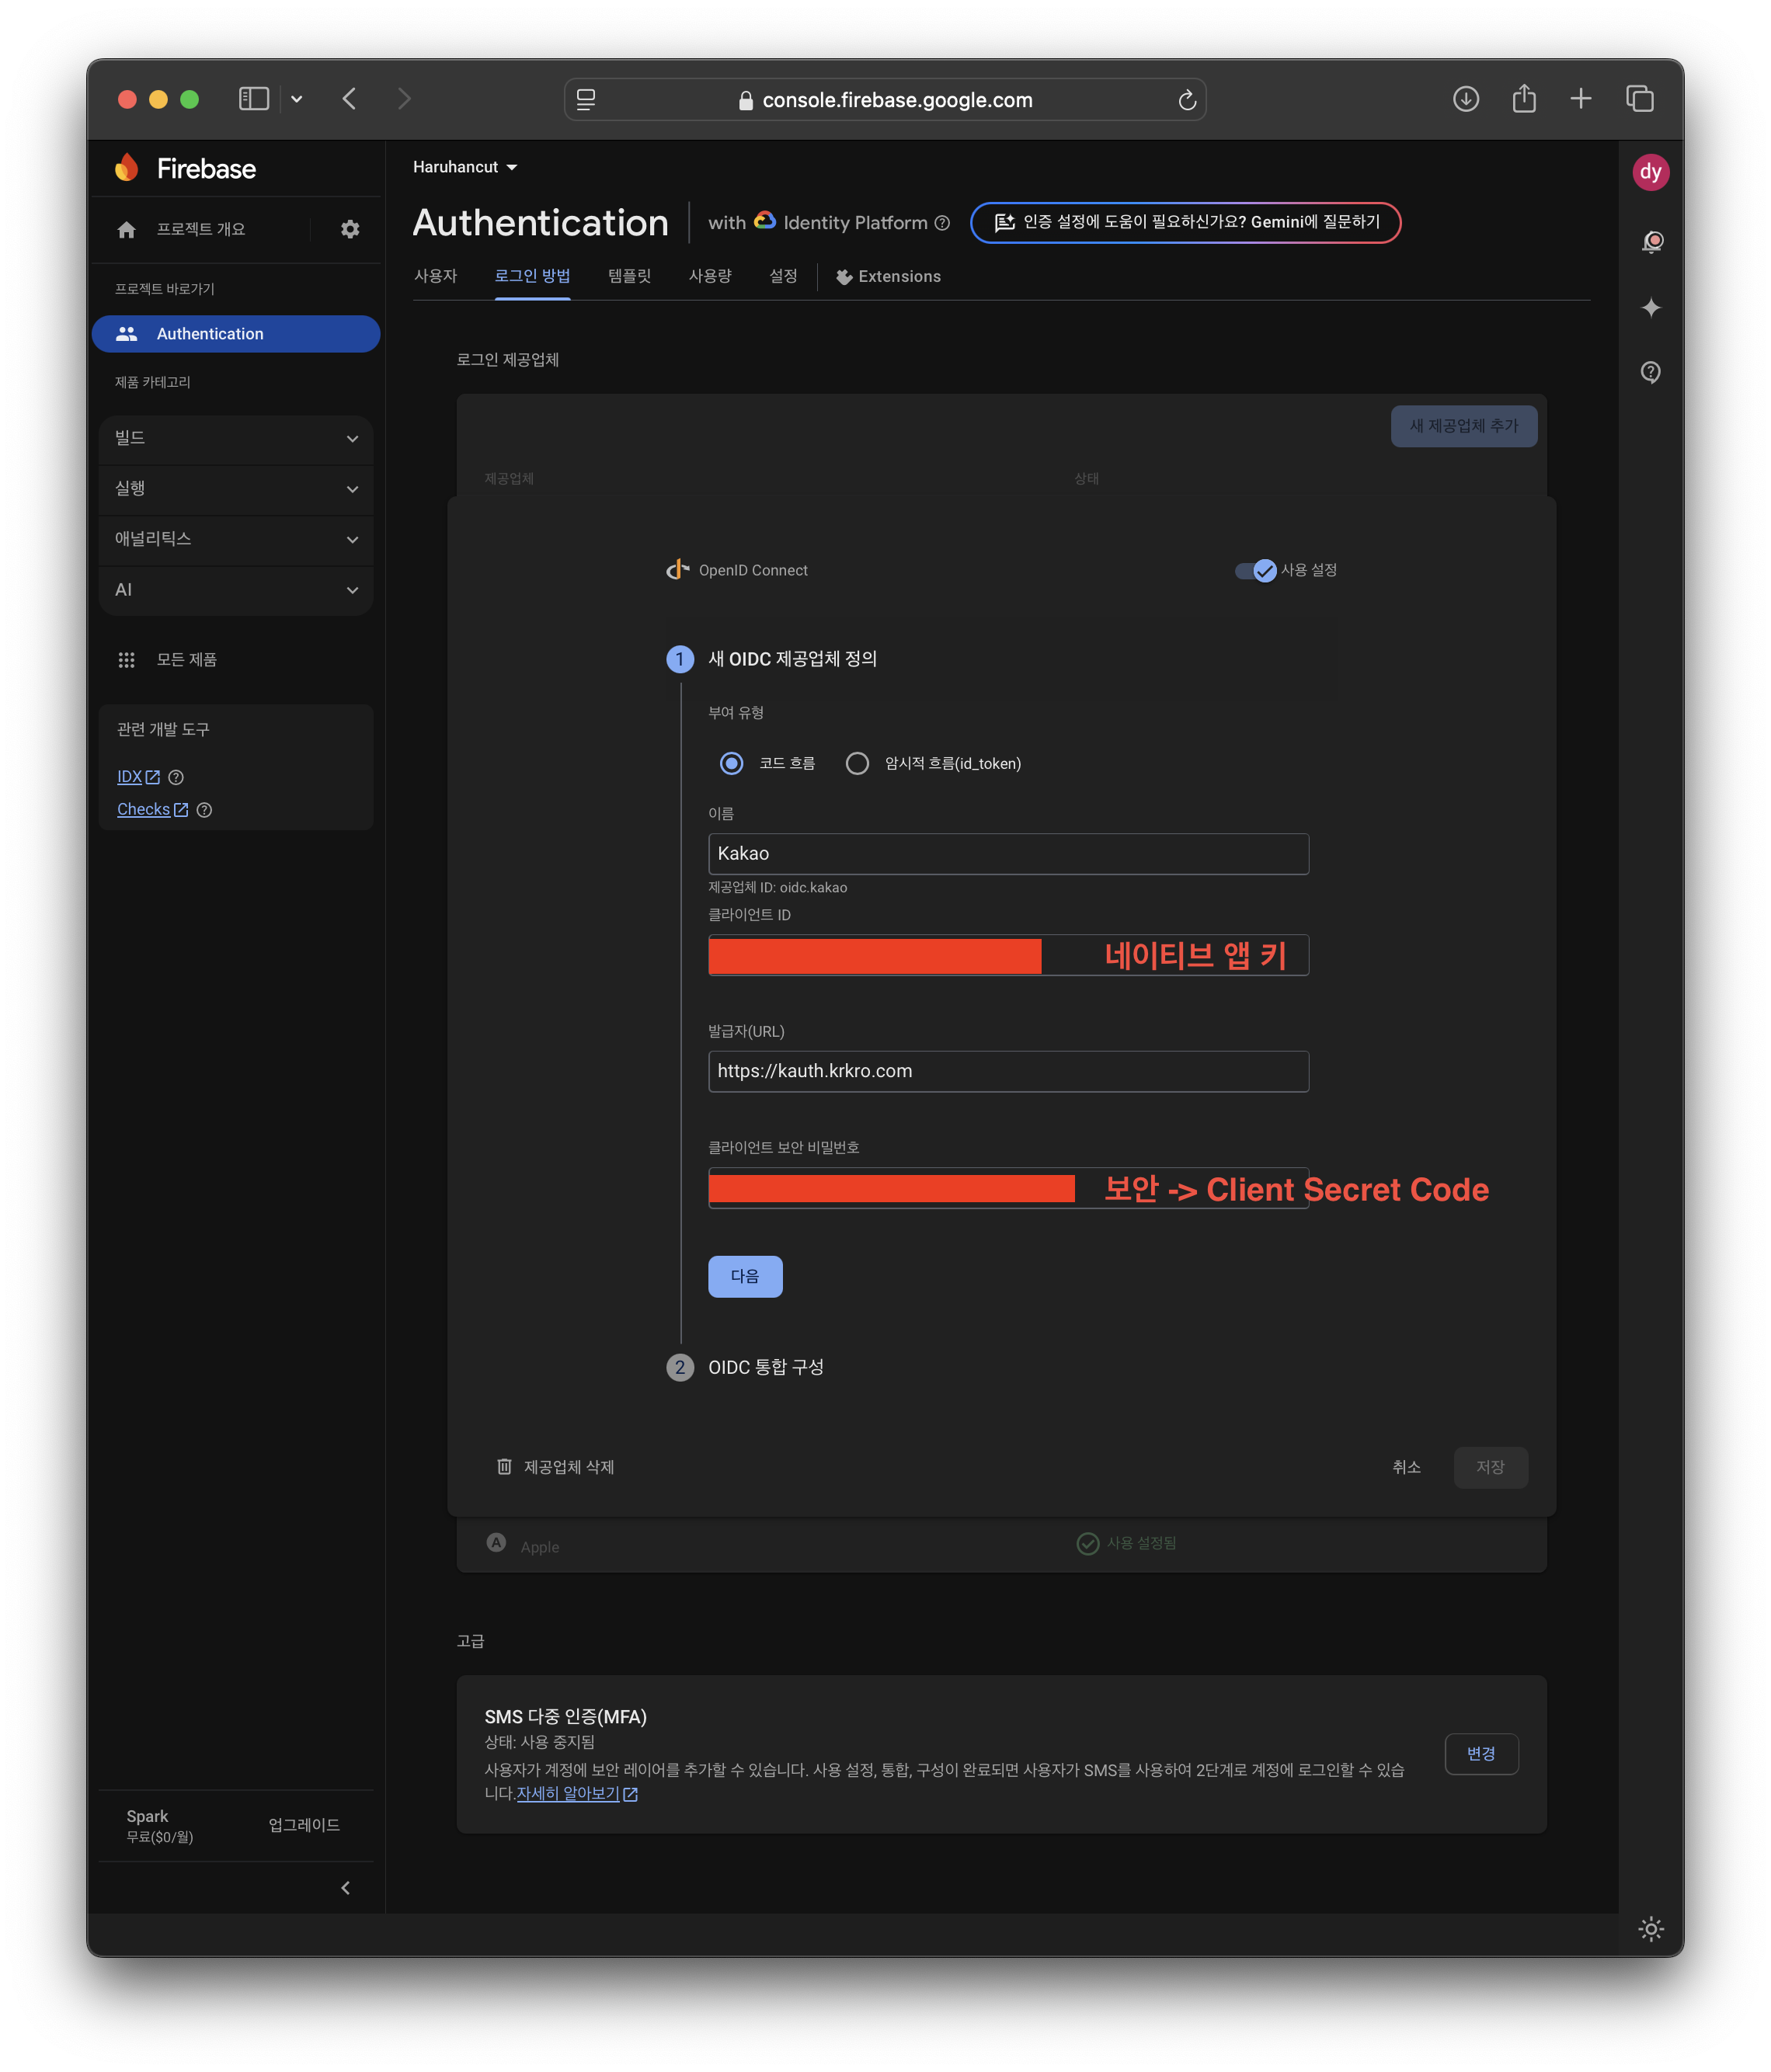Open Safari sidebar dropdown arrow
This screenshot has height=2072, width=1771.
coord(297,99)
